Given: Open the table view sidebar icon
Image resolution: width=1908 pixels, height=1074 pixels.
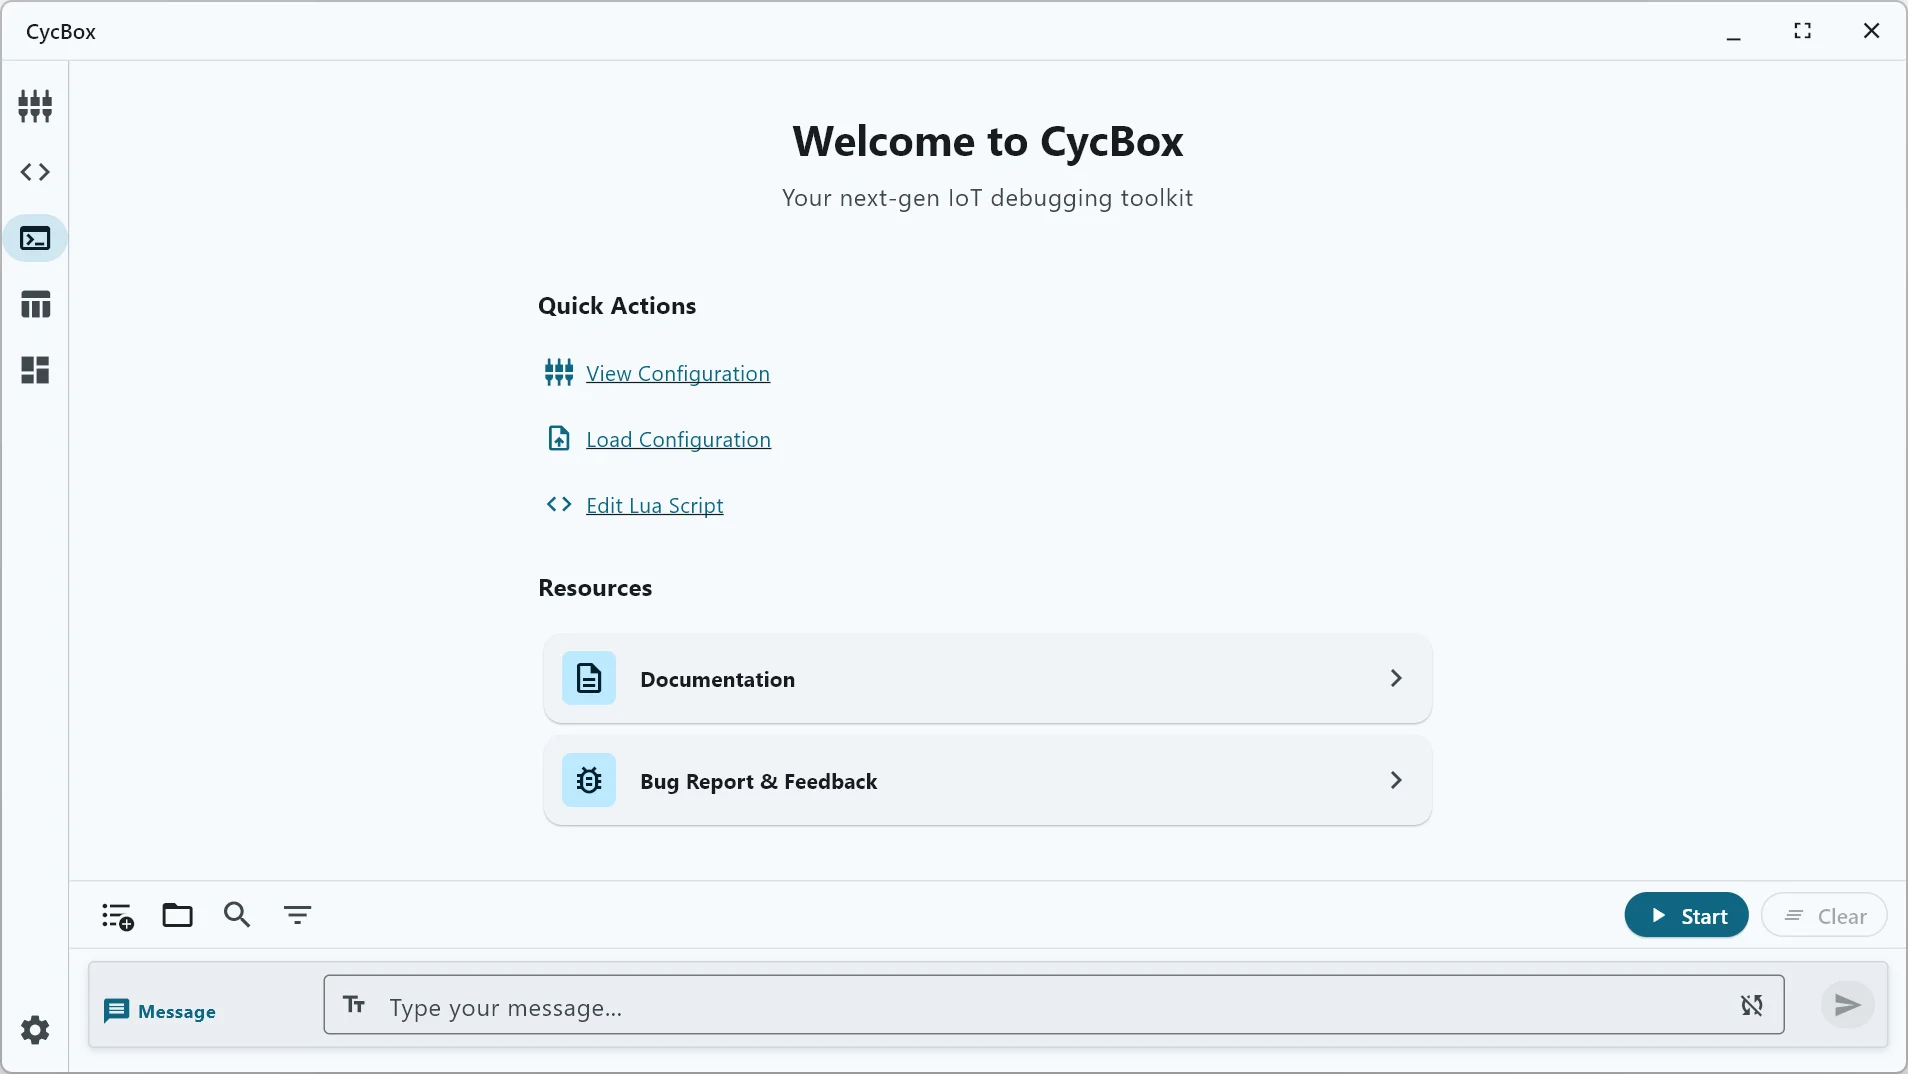Looking at the screenshot, I should click(35, 304).
